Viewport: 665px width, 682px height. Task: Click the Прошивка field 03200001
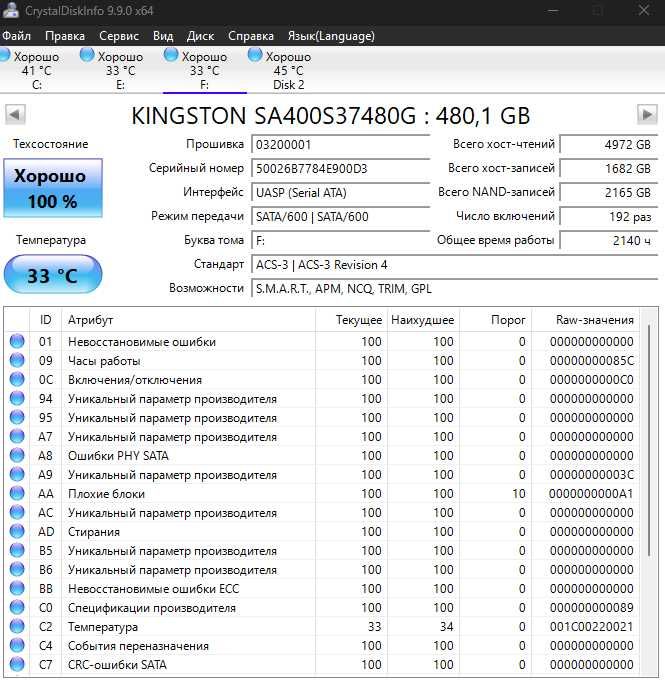point(341,144)
